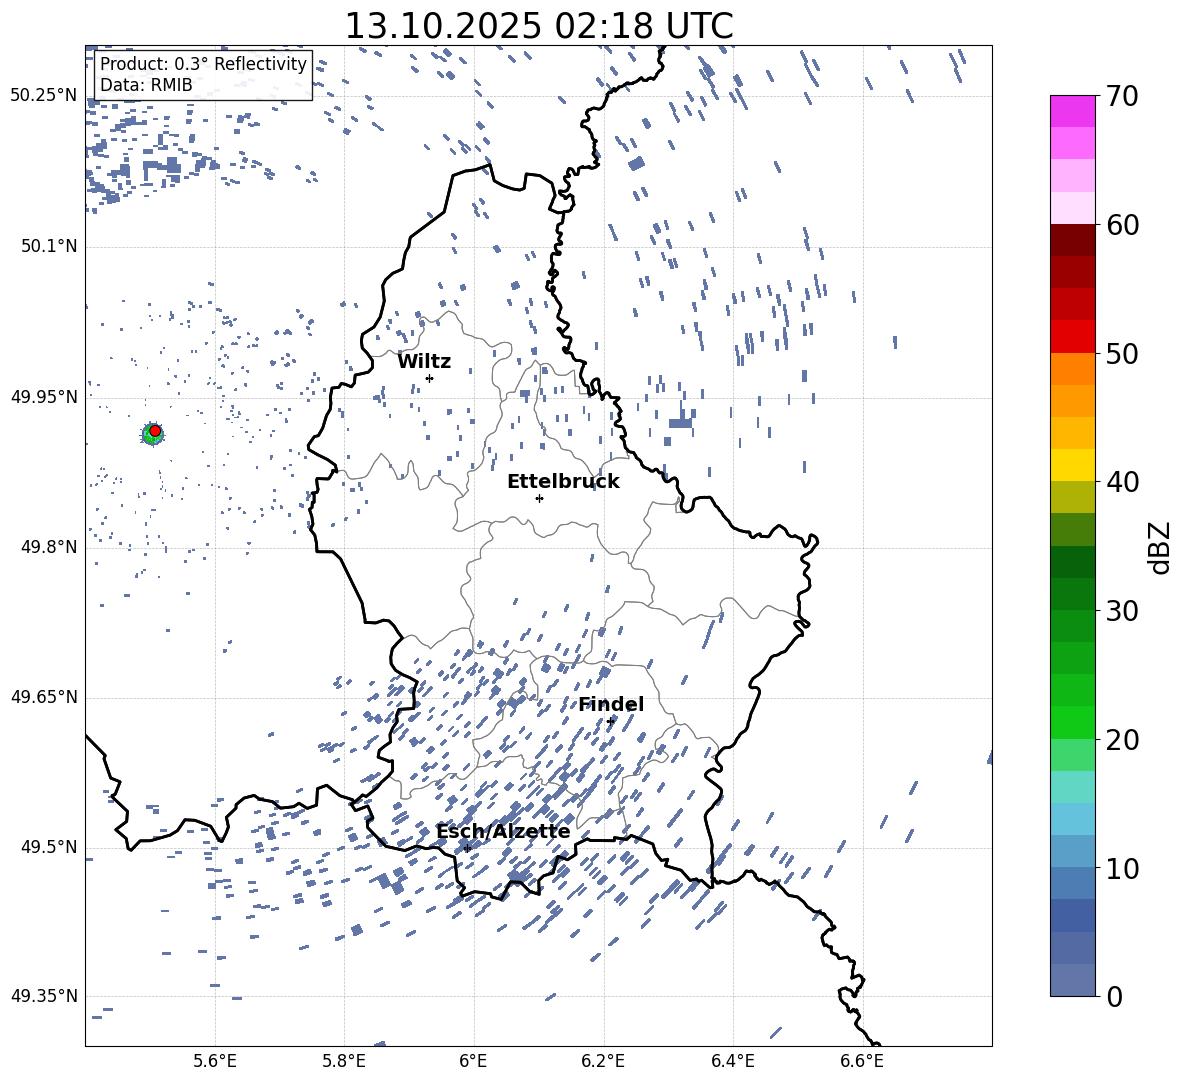Screen dimensions: 1184x1081
Task: Click the 20 tick on the colorbar
Action: 1122,740
